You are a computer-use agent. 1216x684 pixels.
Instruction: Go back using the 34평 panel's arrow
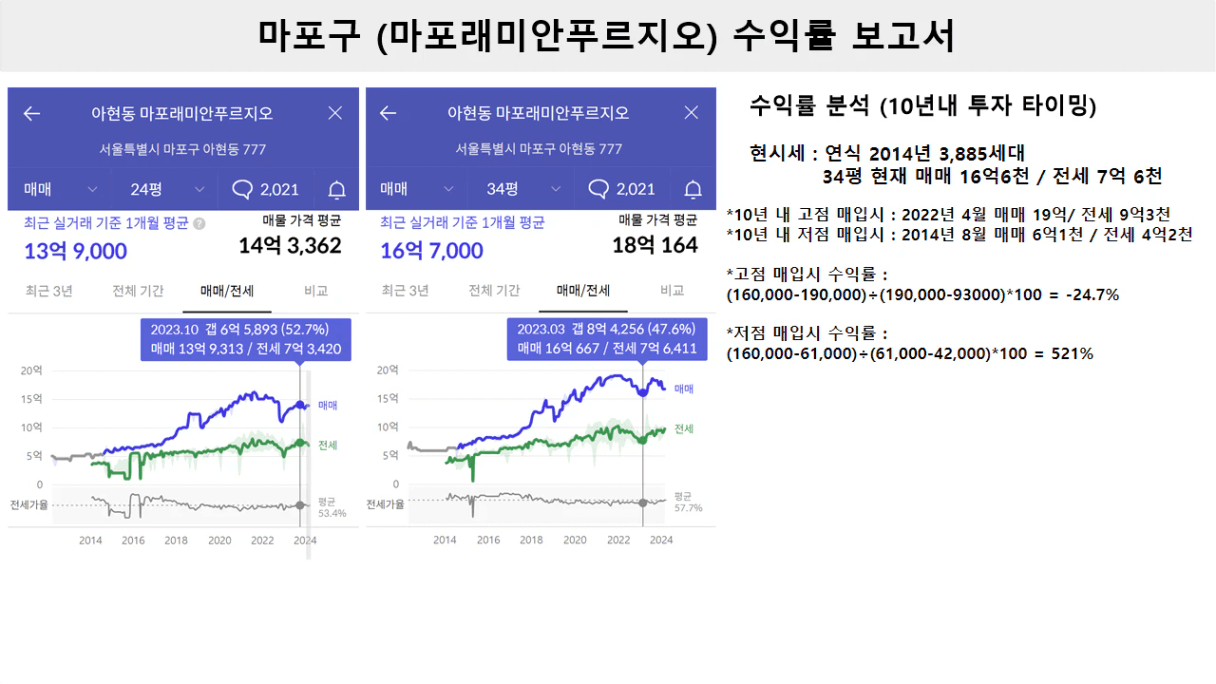[x=388, y=113]
